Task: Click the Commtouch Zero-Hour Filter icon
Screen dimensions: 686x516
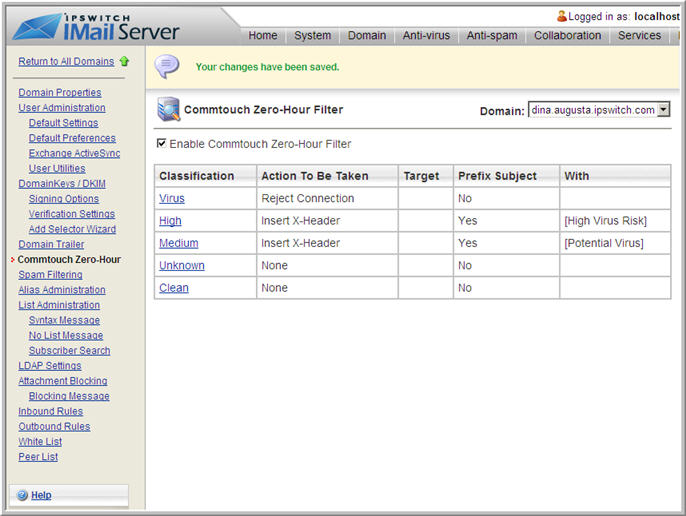Action: point(168,109)
